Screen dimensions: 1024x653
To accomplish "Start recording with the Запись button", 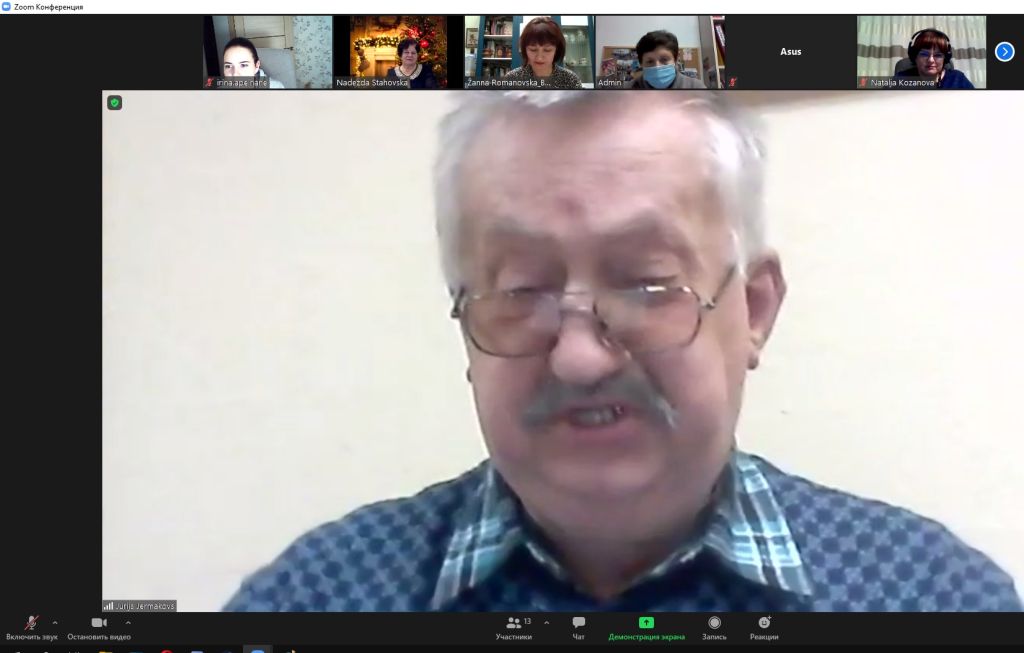I will [714, 627].
